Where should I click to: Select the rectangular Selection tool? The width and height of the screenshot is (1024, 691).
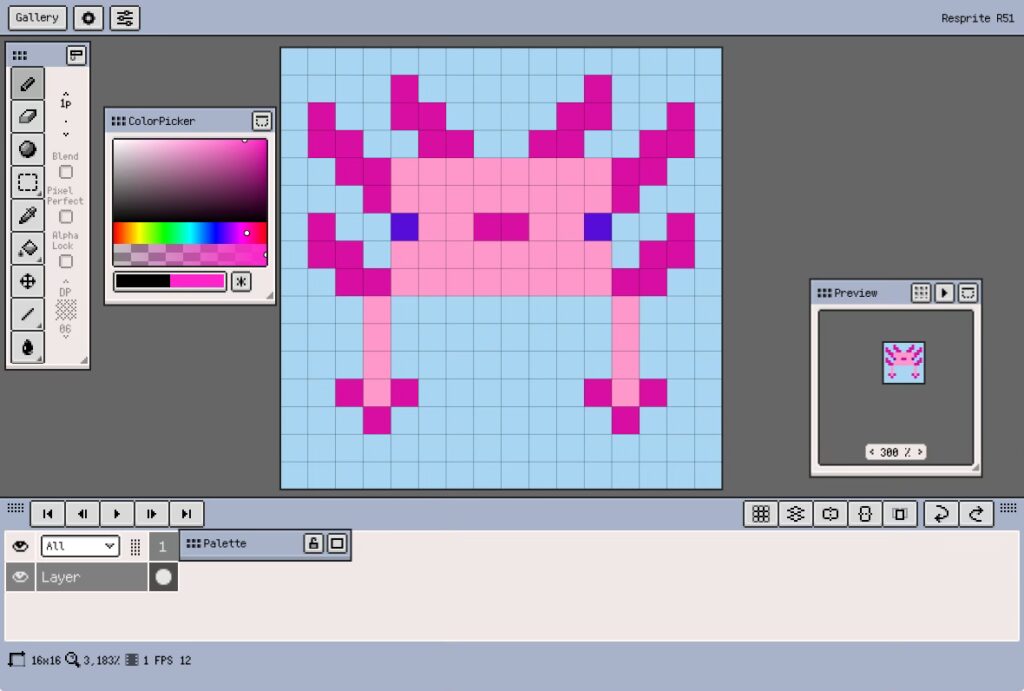pyautogui.click(x=27, y=183)
